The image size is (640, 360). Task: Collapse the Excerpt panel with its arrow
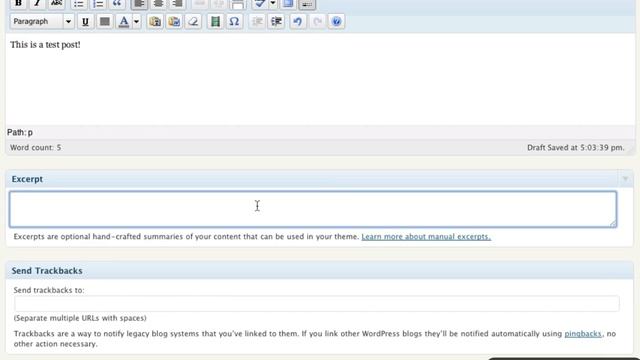(x=625, y=179)
